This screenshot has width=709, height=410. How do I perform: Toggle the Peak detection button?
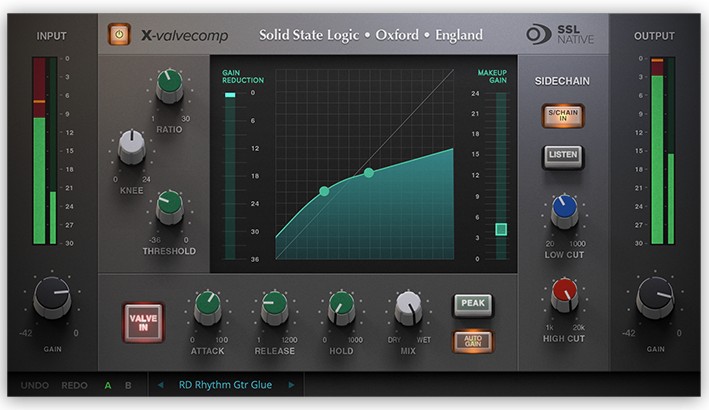click(473, 304)
